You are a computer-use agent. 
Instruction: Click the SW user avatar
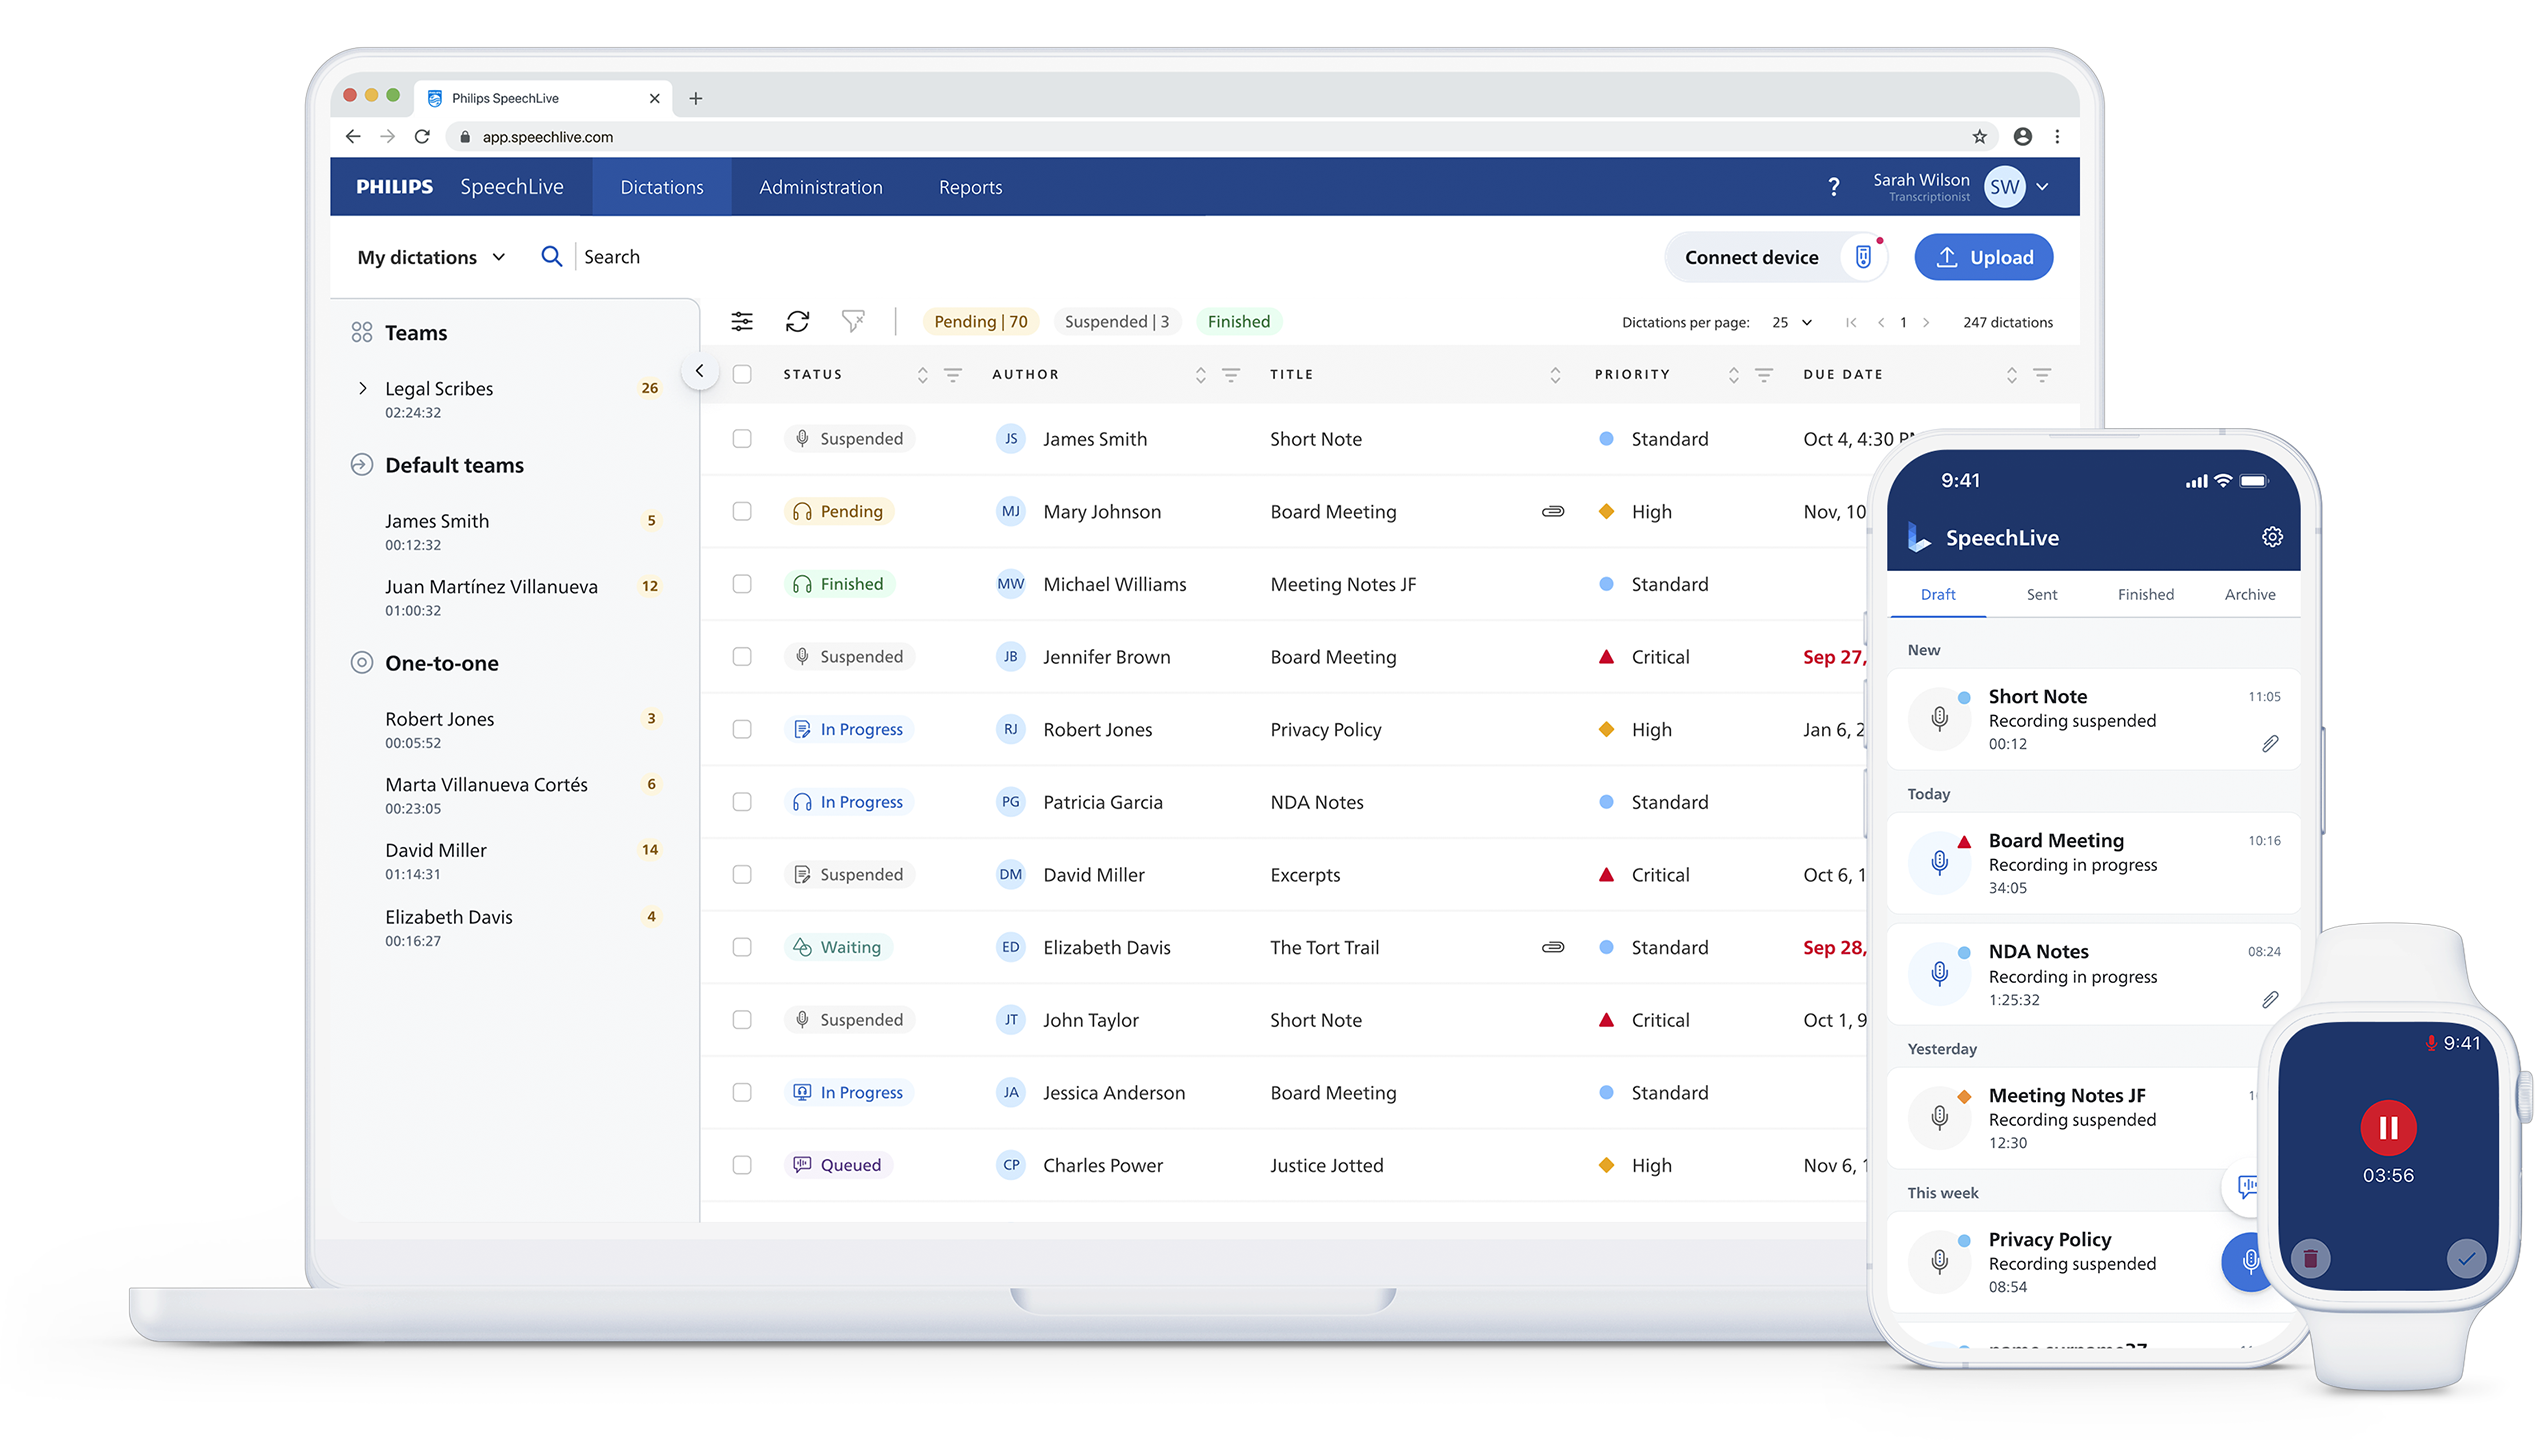click(2004, 187)
